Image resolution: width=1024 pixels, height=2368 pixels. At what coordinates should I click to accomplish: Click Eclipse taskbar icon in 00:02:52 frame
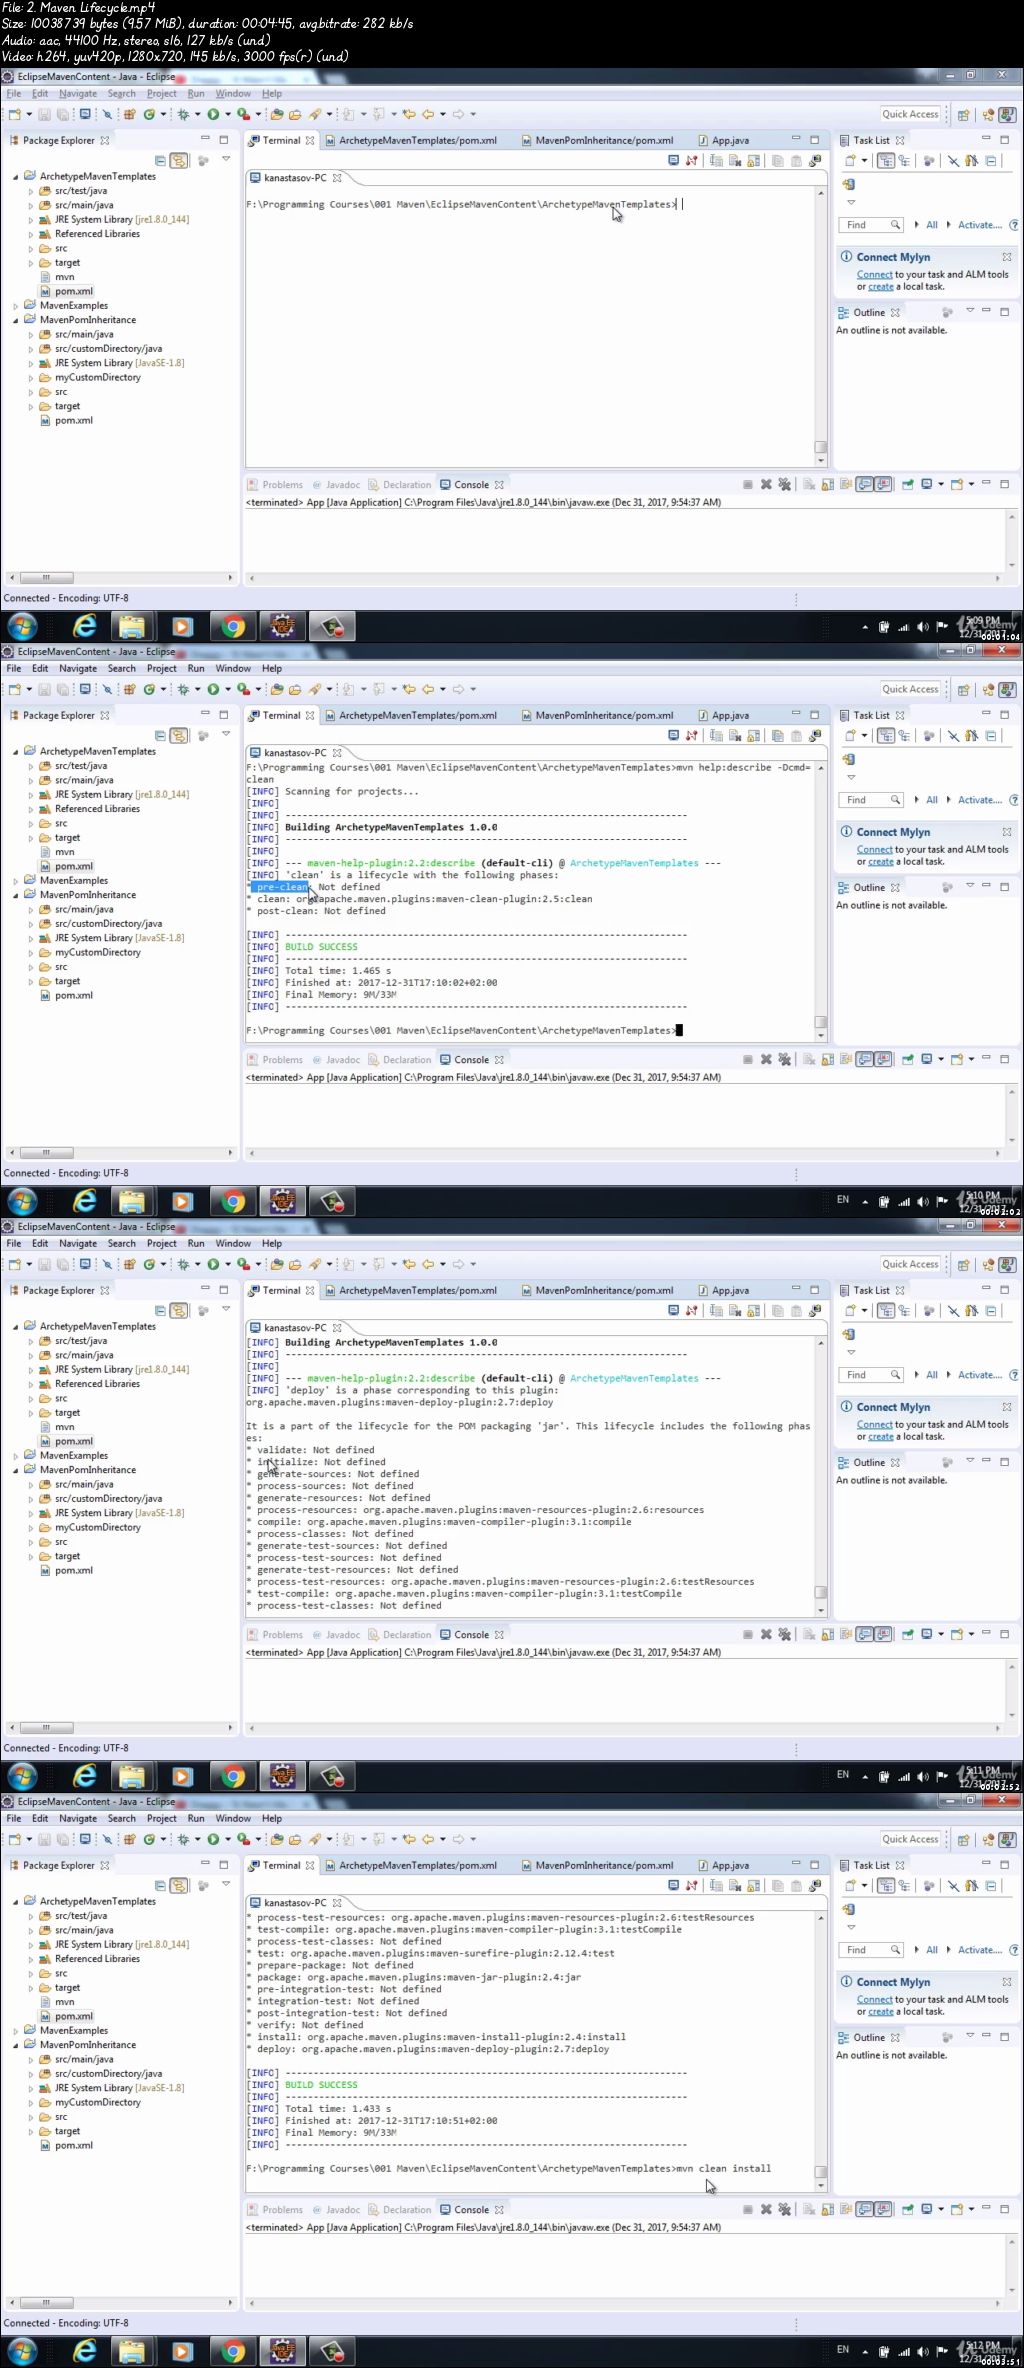pos(283,1777)
